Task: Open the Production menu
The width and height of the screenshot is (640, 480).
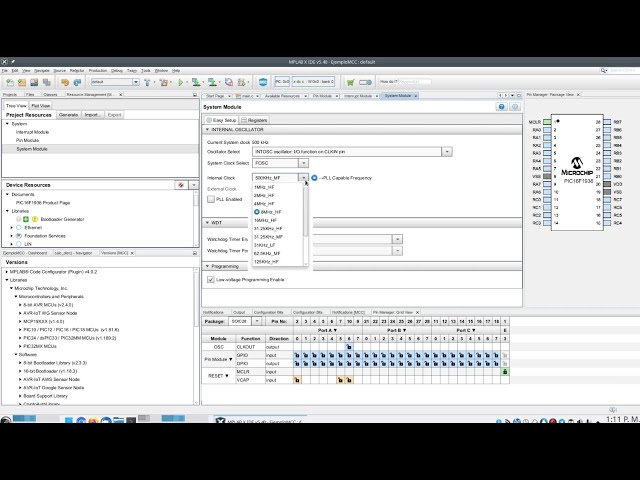Action: (98, 71)
